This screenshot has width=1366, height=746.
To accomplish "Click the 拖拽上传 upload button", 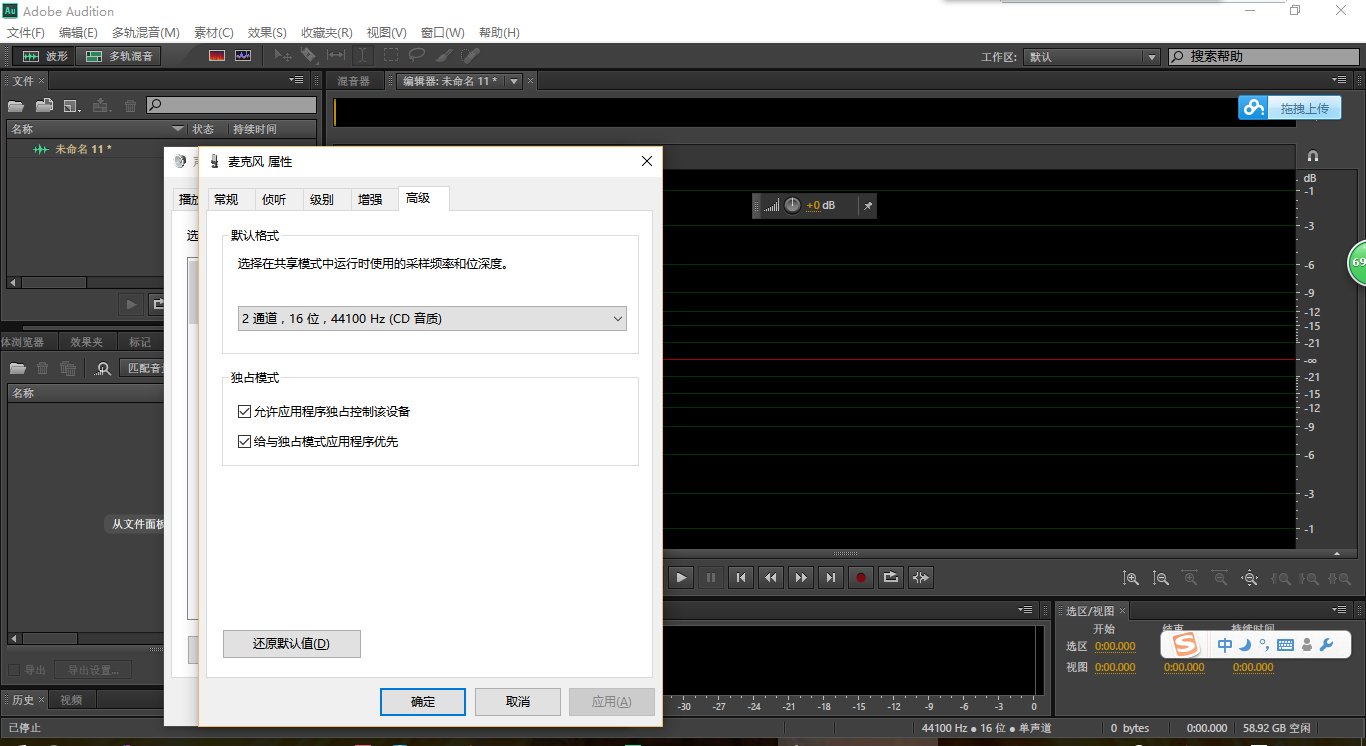I will tap(1290, 108).
